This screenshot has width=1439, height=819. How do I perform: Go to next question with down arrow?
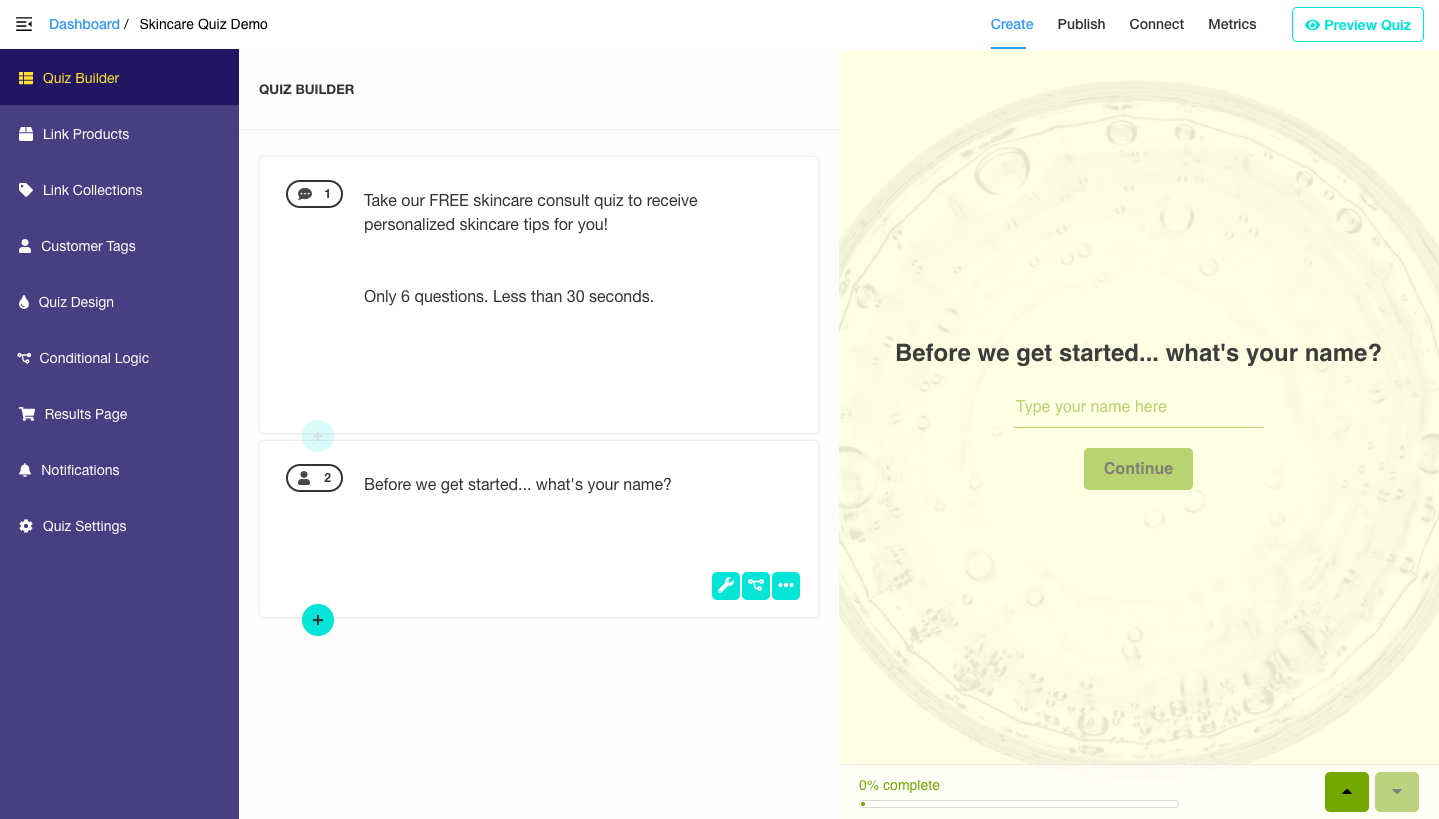click(x=1397, y=792)
